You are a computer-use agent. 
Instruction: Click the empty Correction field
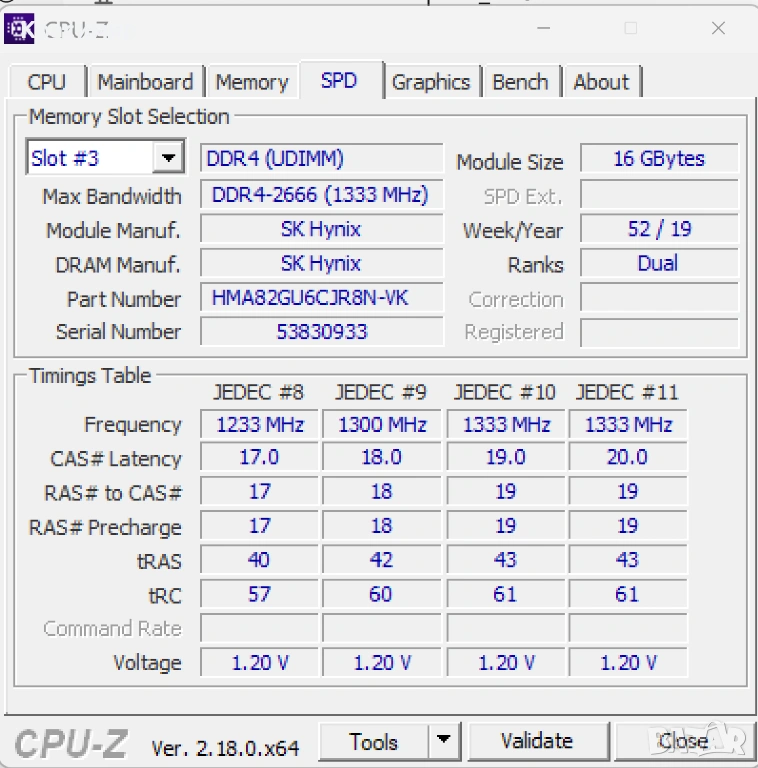pyautogui.click(x=659, y=298)
